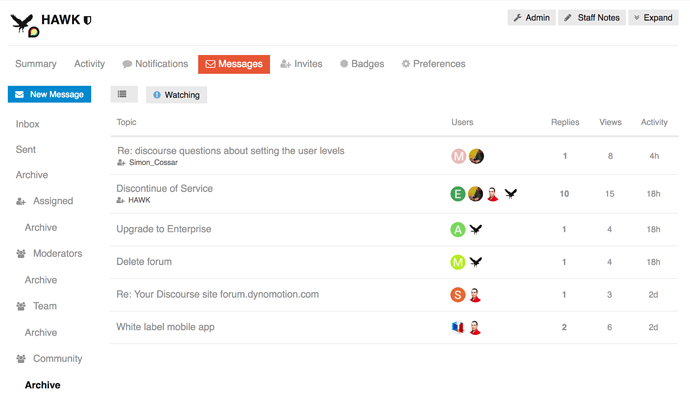Click the pink M avatar in first topic row

tap(458, 156)
